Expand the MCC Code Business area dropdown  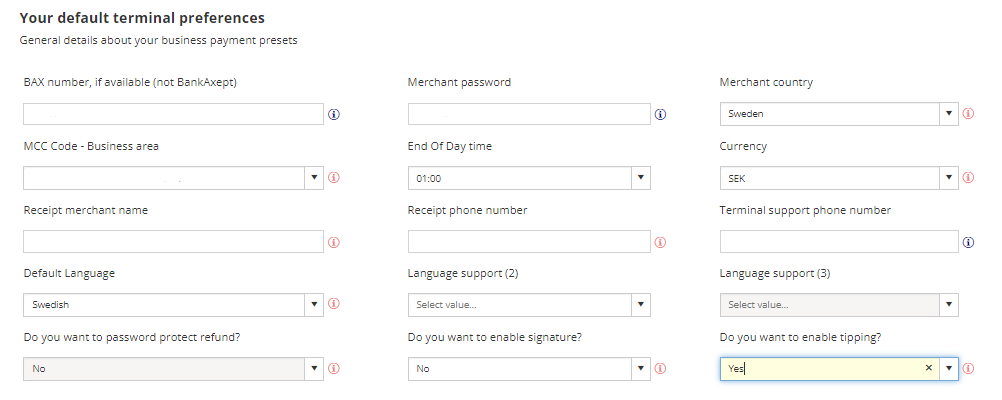coord(314,178)
